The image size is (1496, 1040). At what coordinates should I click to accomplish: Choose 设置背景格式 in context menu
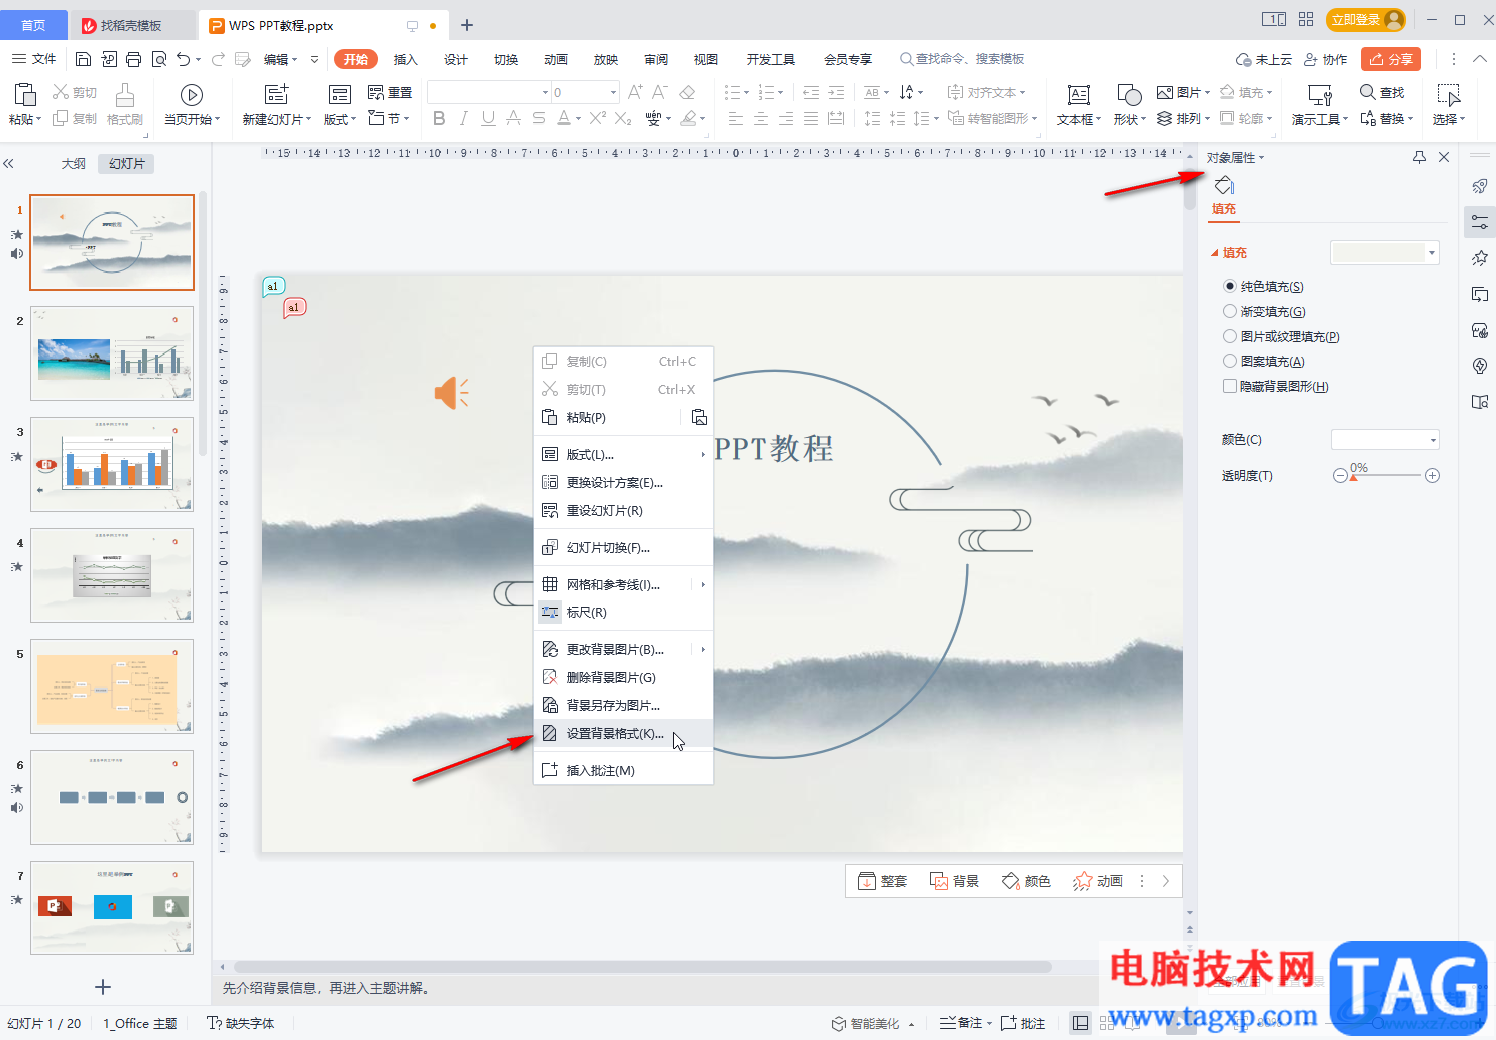point(623,733)
